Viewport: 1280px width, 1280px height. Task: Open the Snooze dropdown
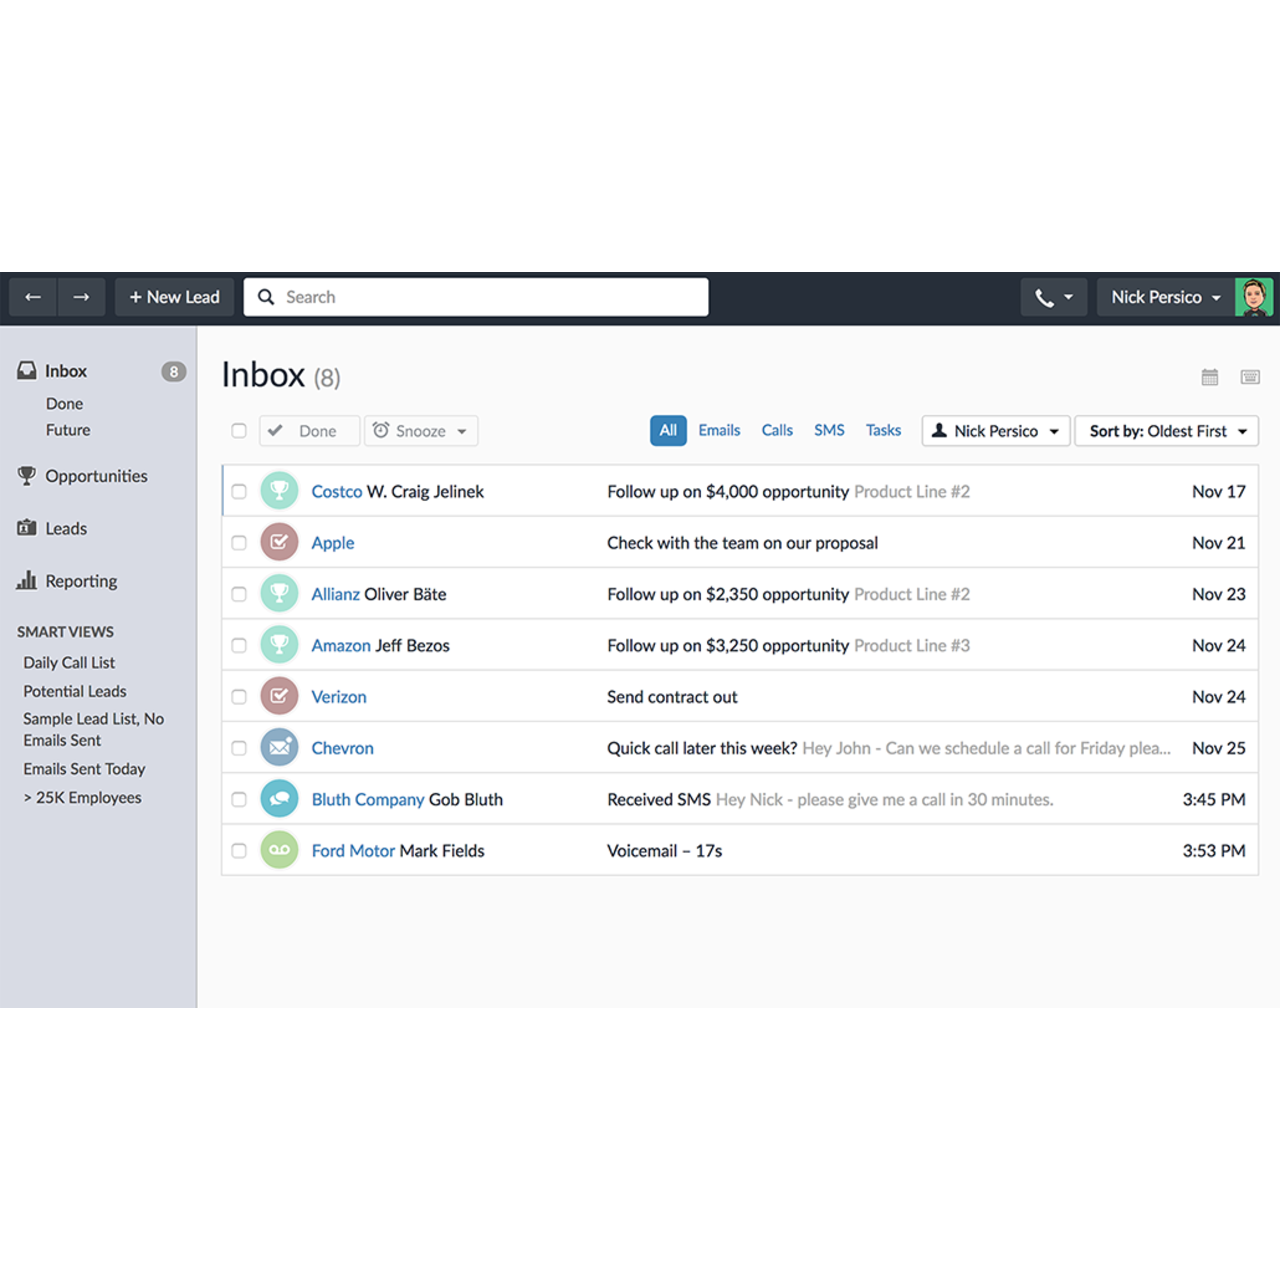click(x=421, y=430)
